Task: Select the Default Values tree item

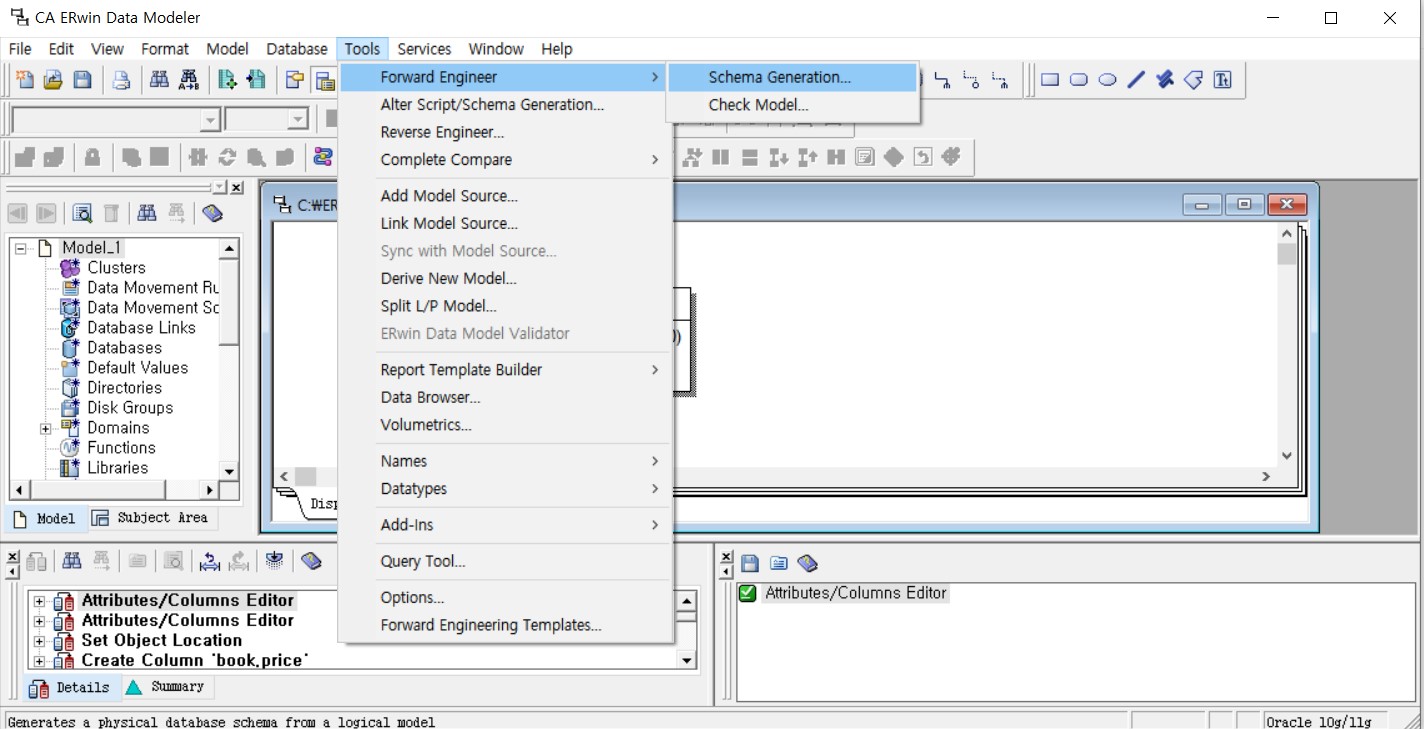Action: point(137,368)
